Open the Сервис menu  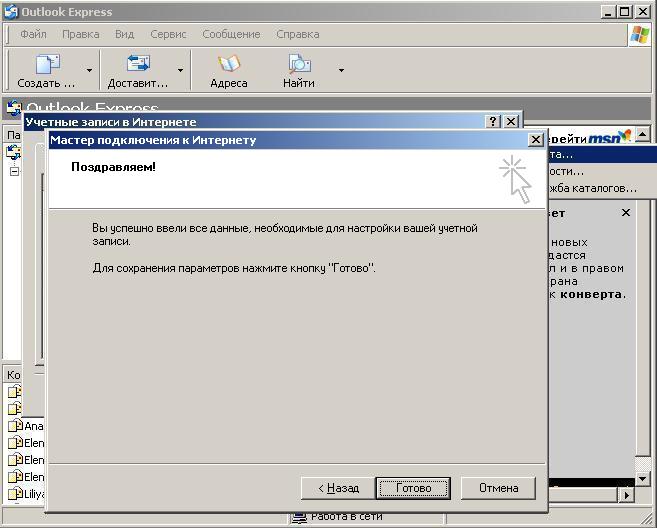point(168,34)
